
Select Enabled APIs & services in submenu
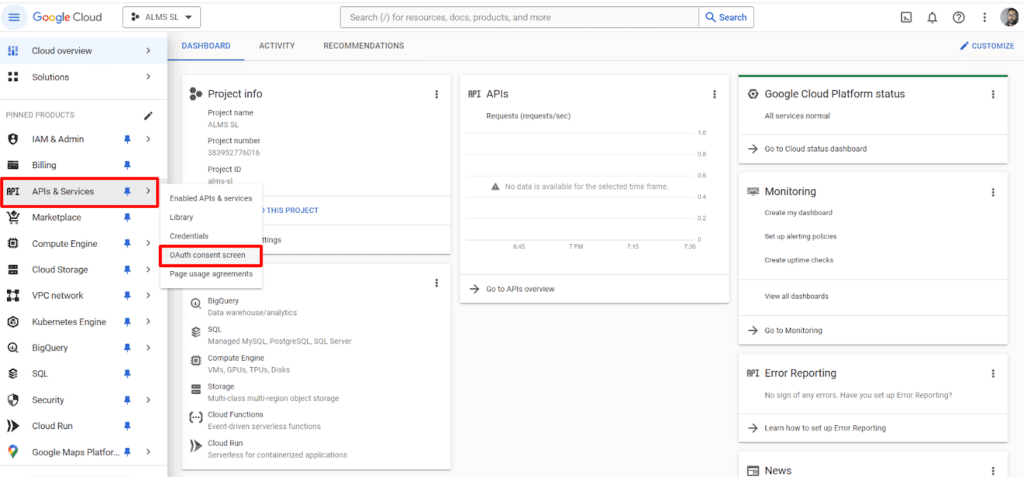pyautogui.click(x=211, y=198)
